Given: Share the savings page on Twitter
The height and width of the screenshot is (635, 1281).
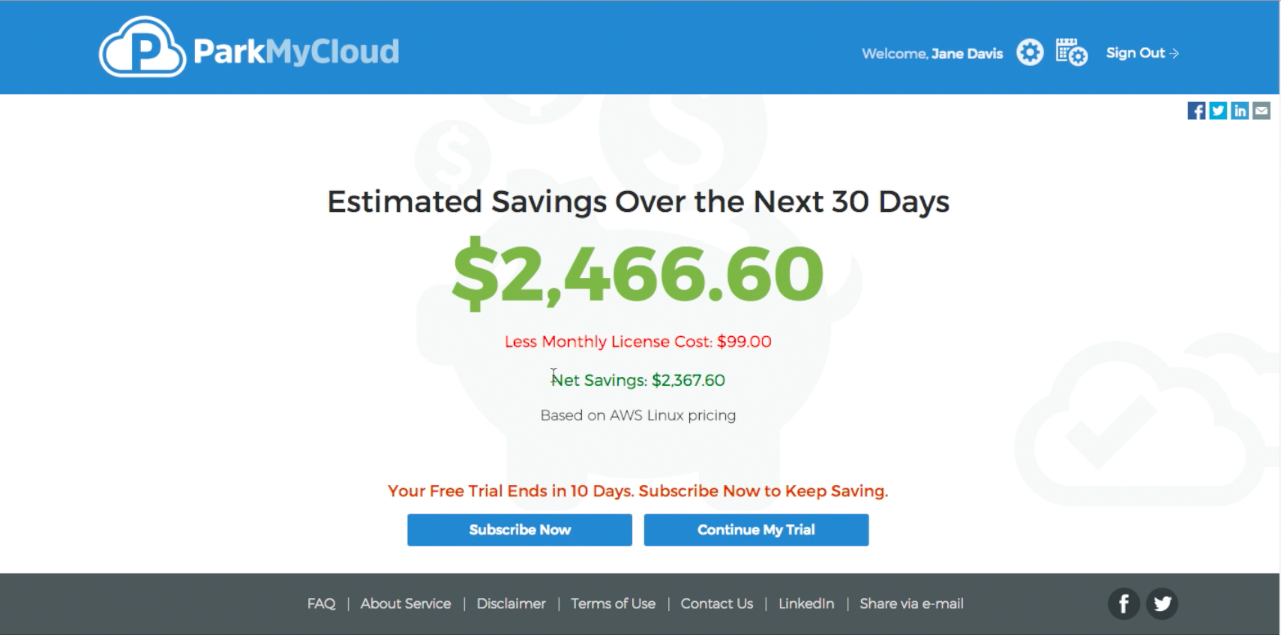Looking at the screenshot, I should pos(1218,110).
